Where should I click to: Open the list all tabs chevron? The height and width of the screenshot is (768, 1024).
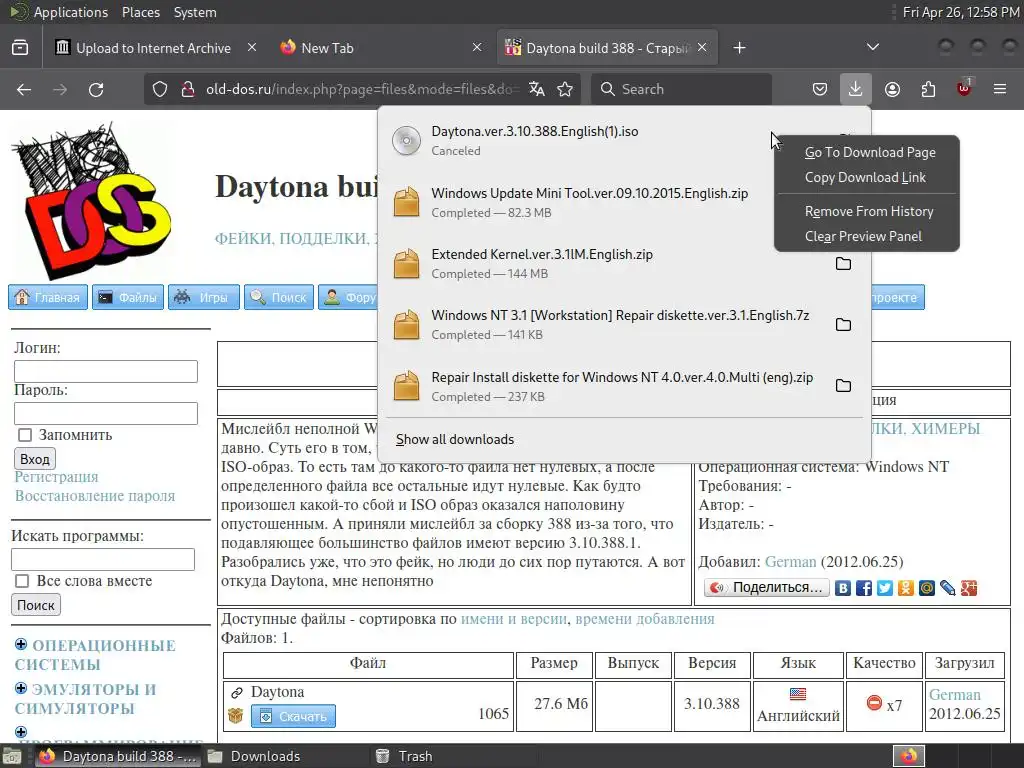pyautogui.click(x=872, y=47)
